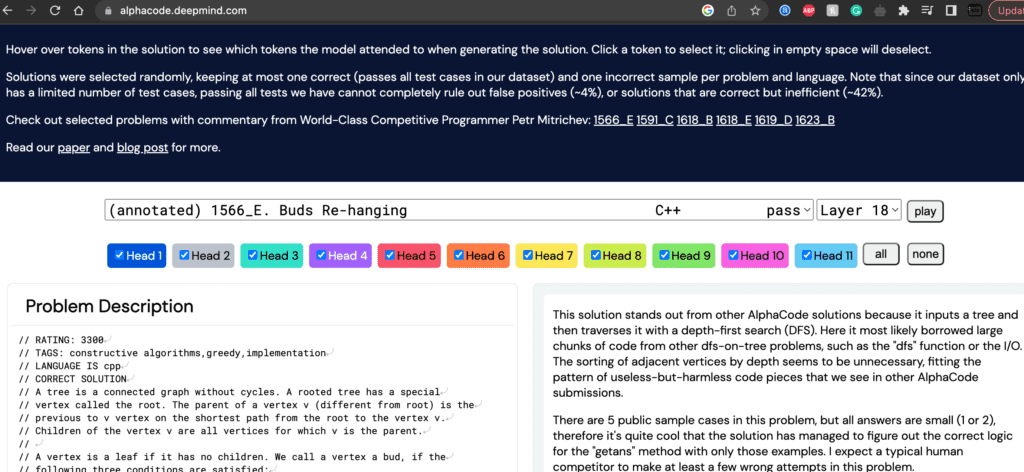
Task: Share this page via share icon
Action: click(x=731, y=10)
